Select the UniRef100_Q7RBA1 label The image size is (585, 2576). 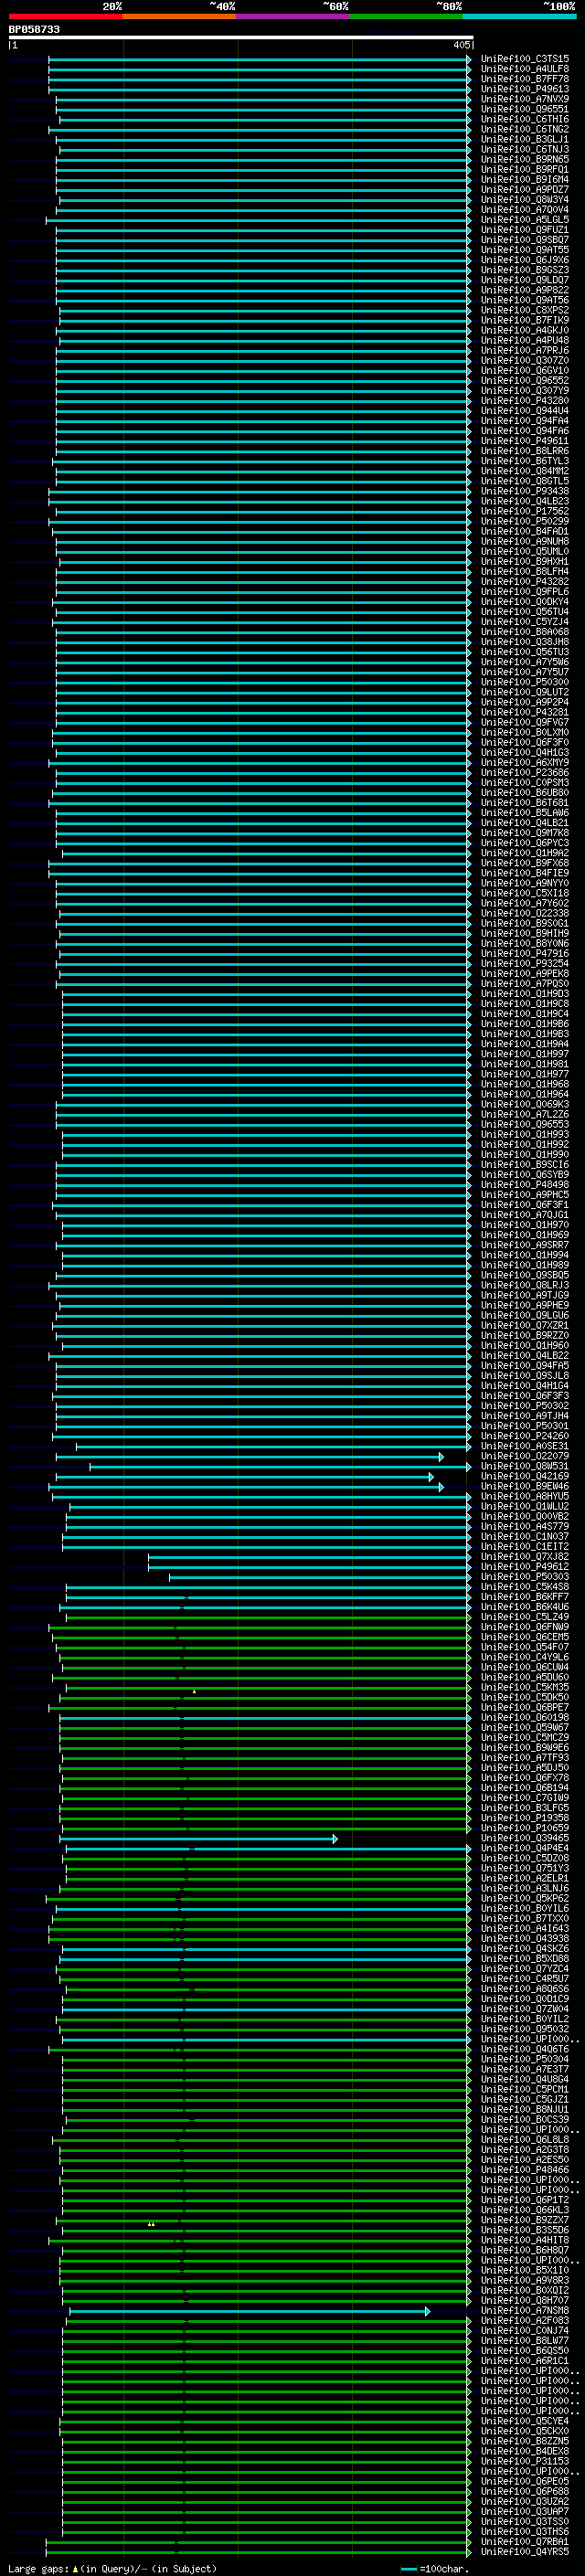point(524,2541)
